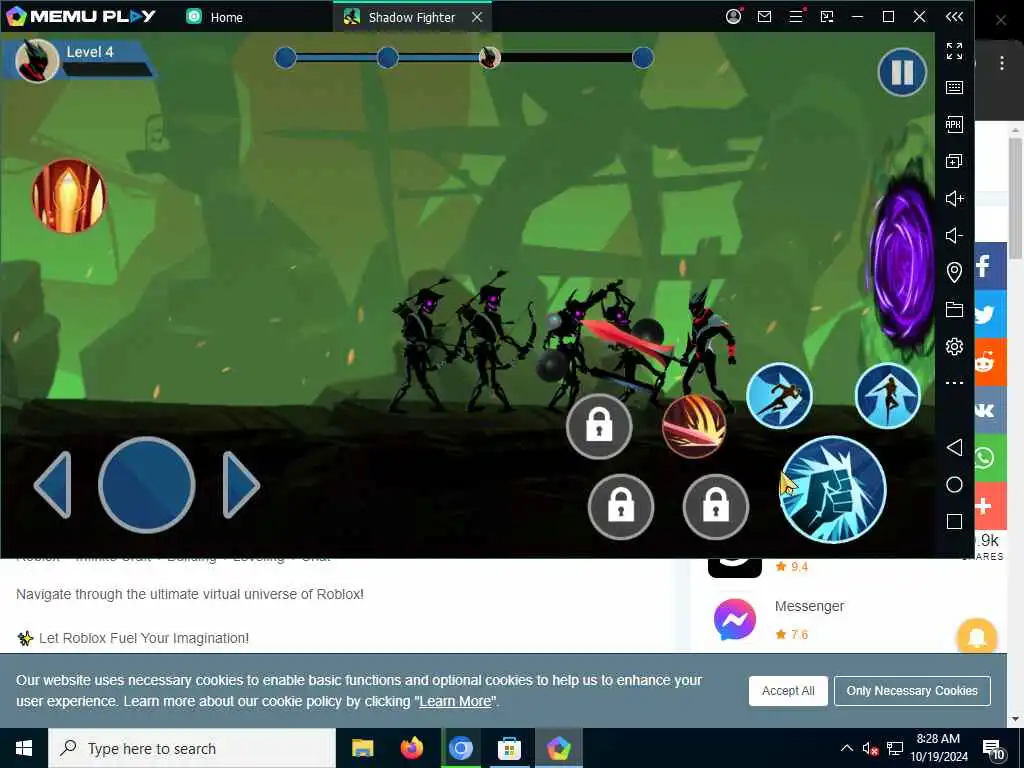
Task: Pause the game with the pause button
Action: [902, 72]
